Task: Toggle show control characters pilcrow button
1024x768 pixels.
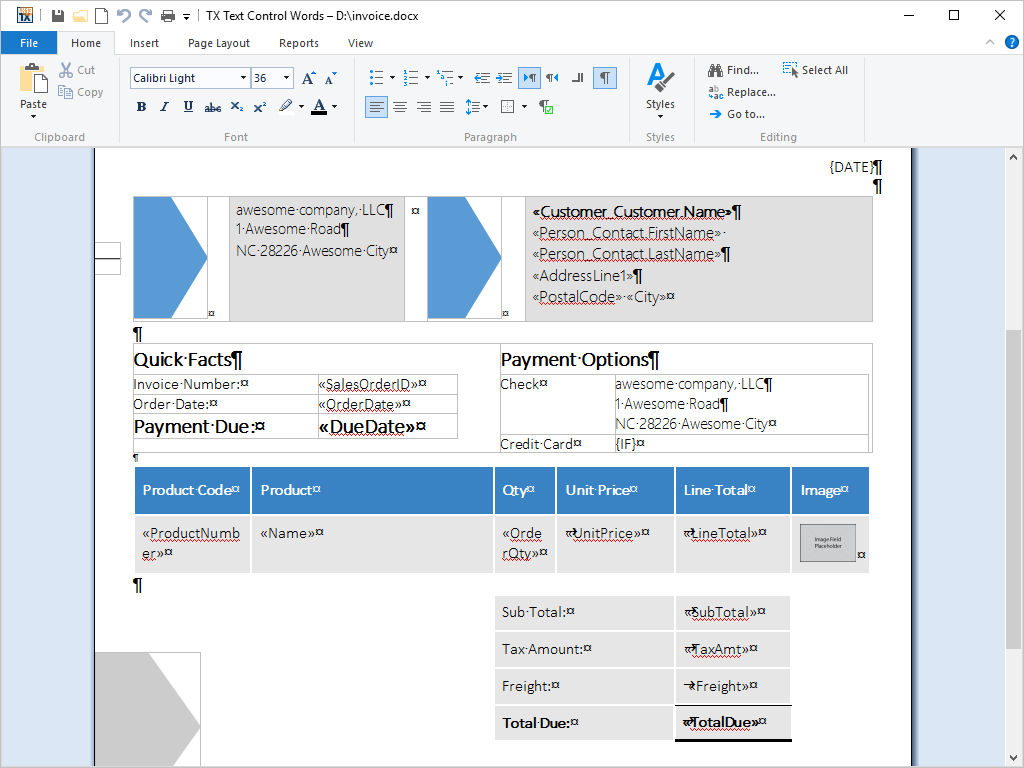Action: pos(605,78)
